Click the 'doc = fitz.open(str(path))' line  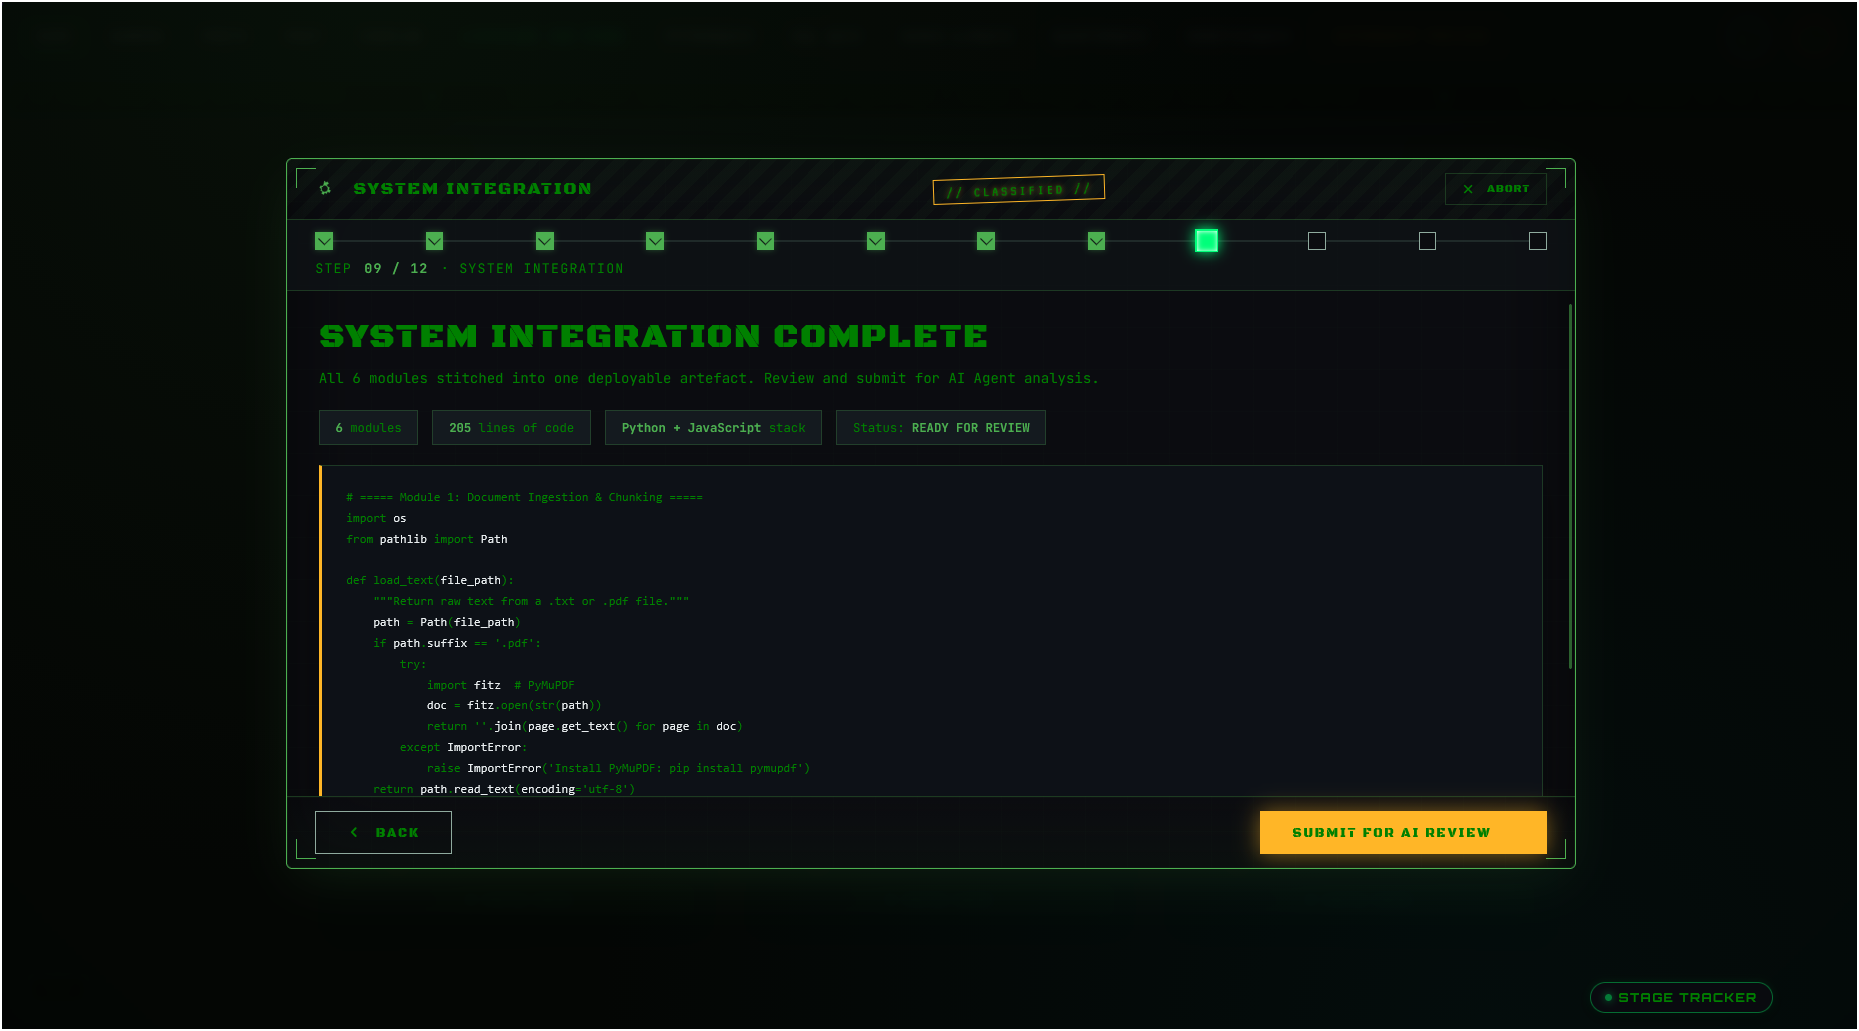[x=514, y=705]
